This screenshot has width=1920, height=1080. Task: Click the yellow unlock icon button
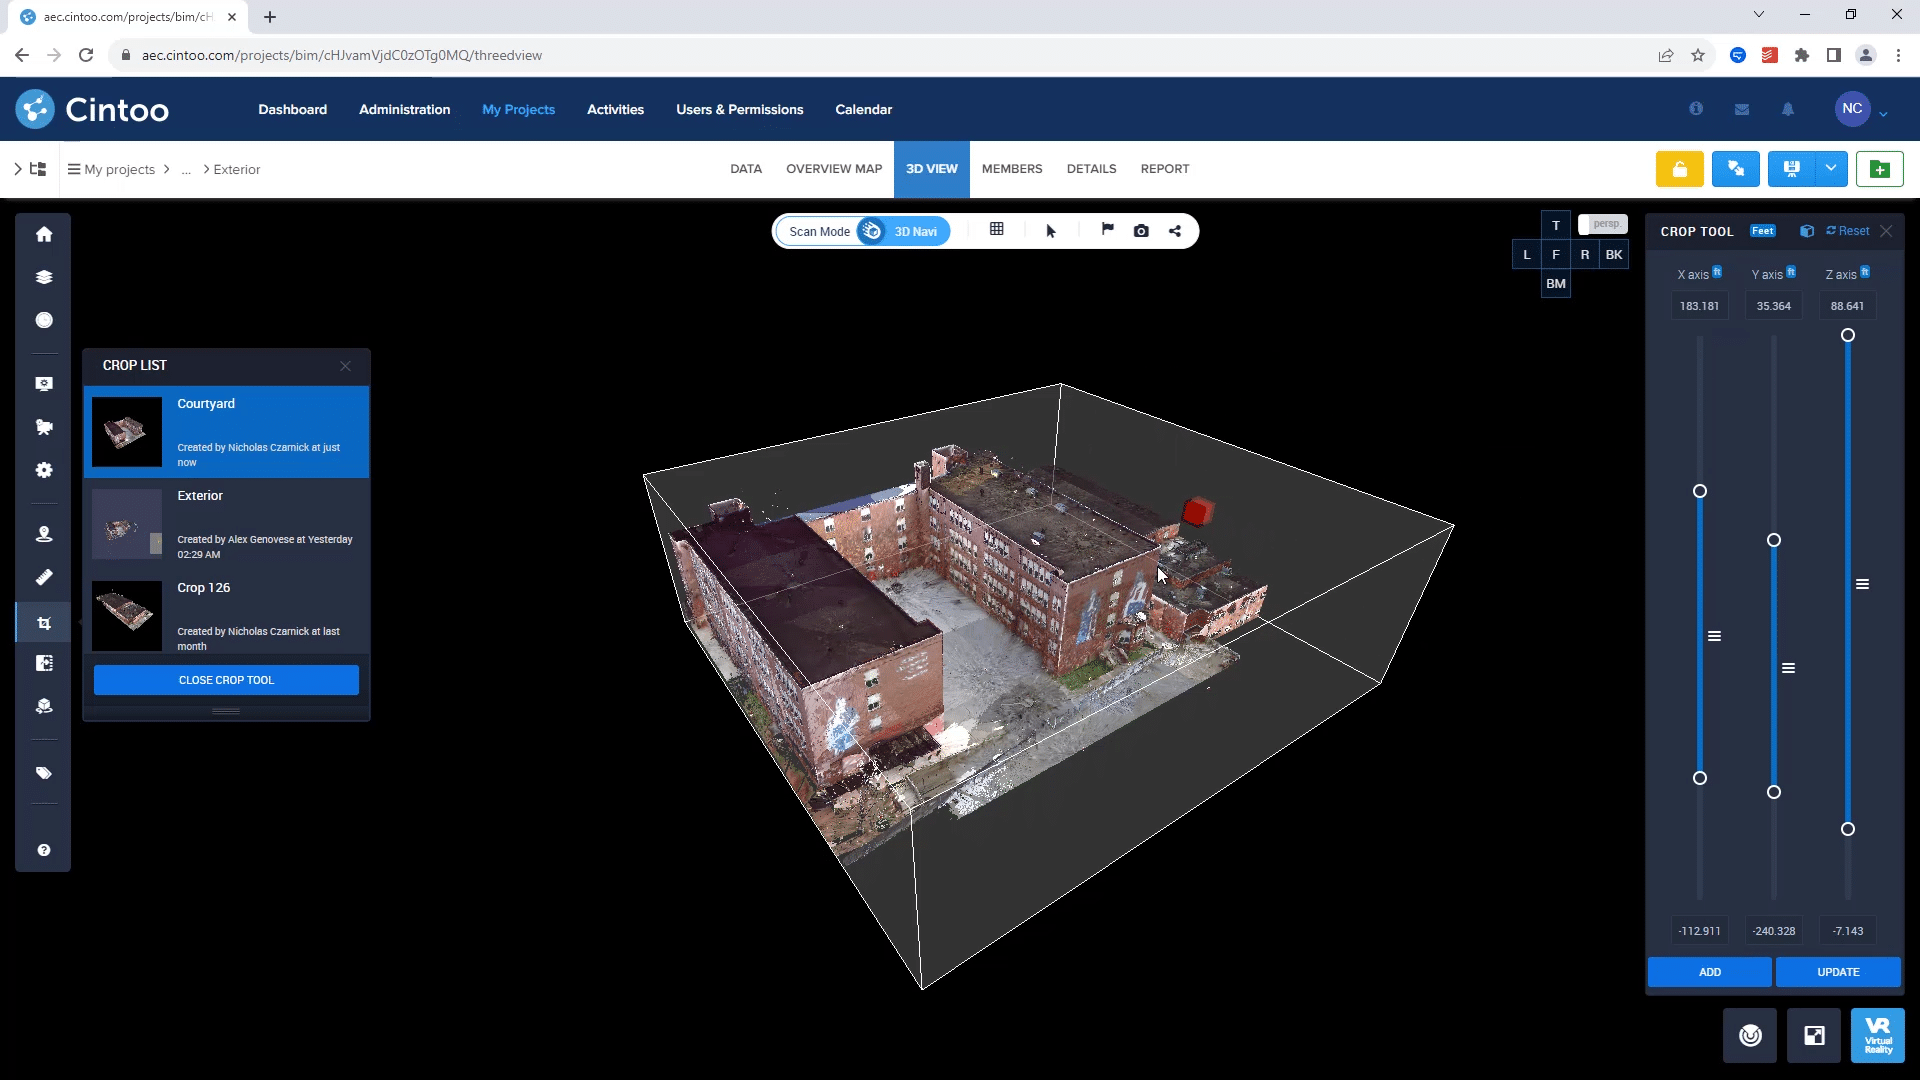(1679, 169)
